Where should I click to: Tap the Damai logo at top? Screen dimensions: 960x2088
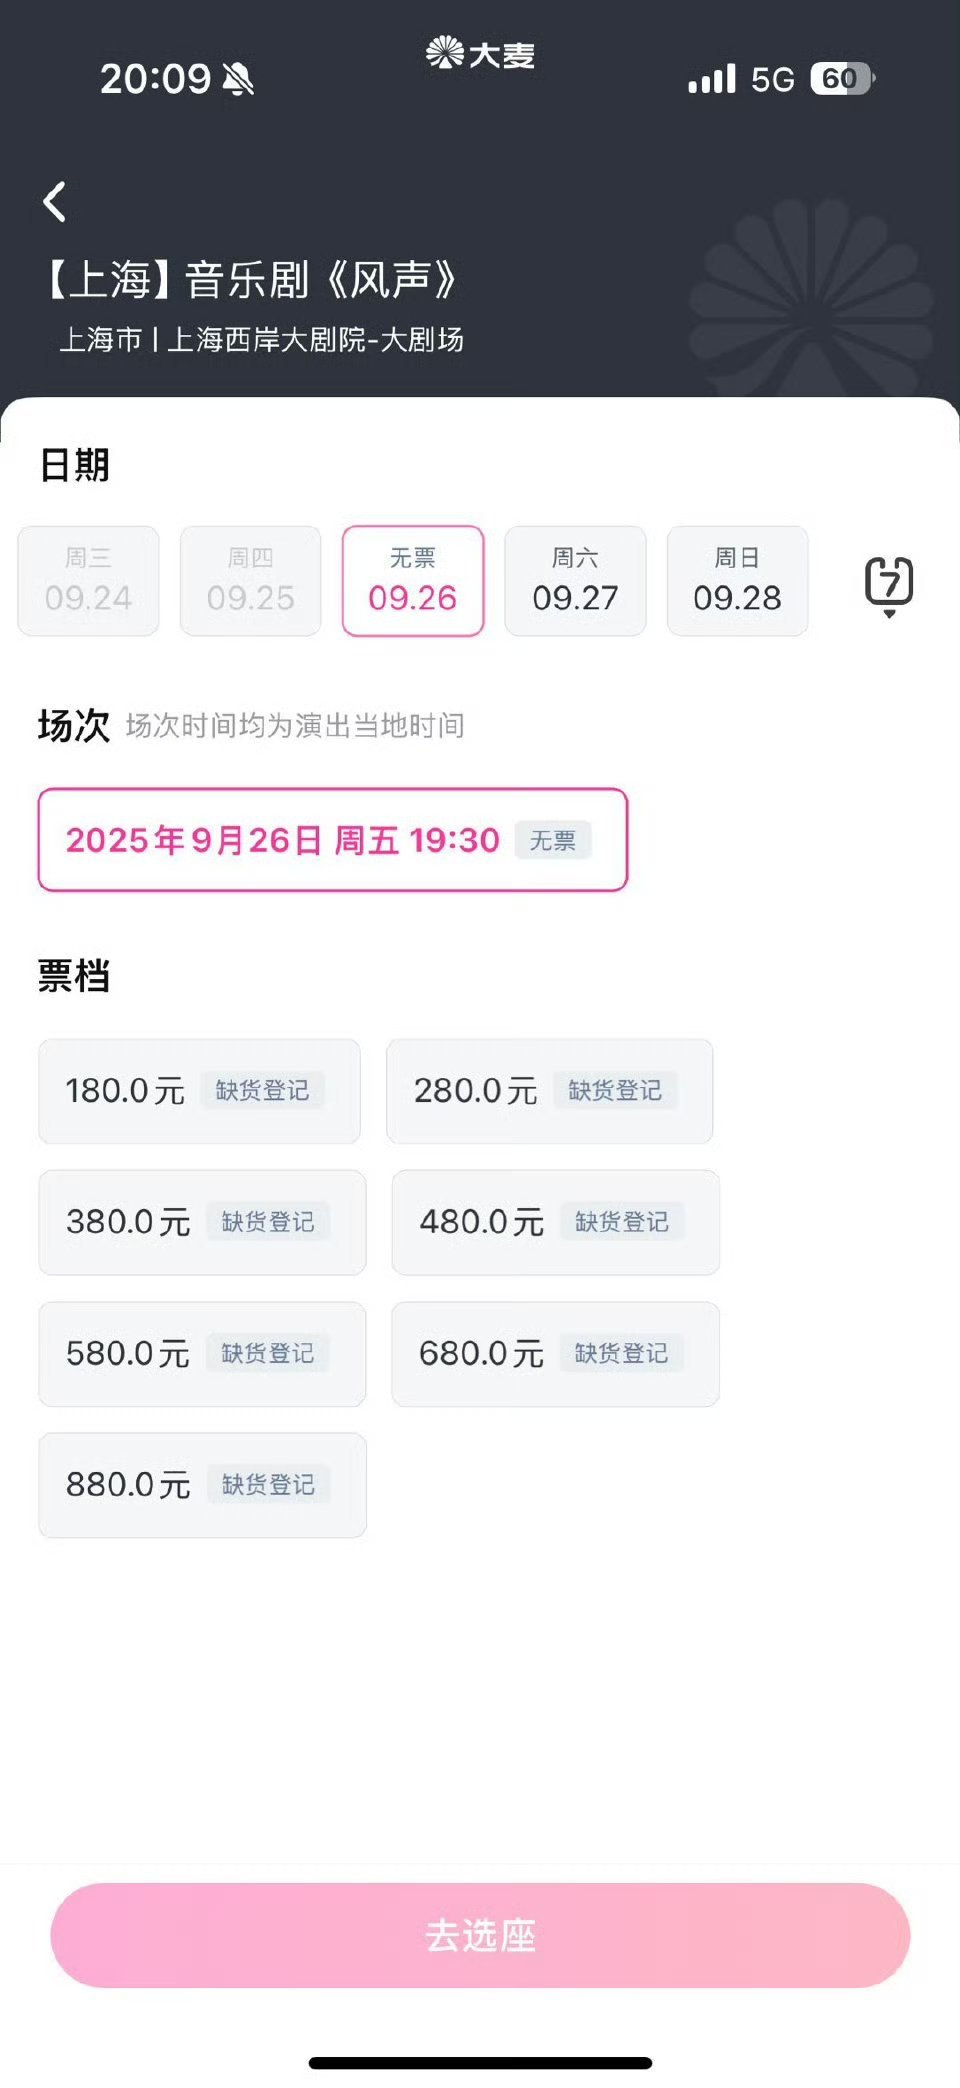tap(480, 53)
